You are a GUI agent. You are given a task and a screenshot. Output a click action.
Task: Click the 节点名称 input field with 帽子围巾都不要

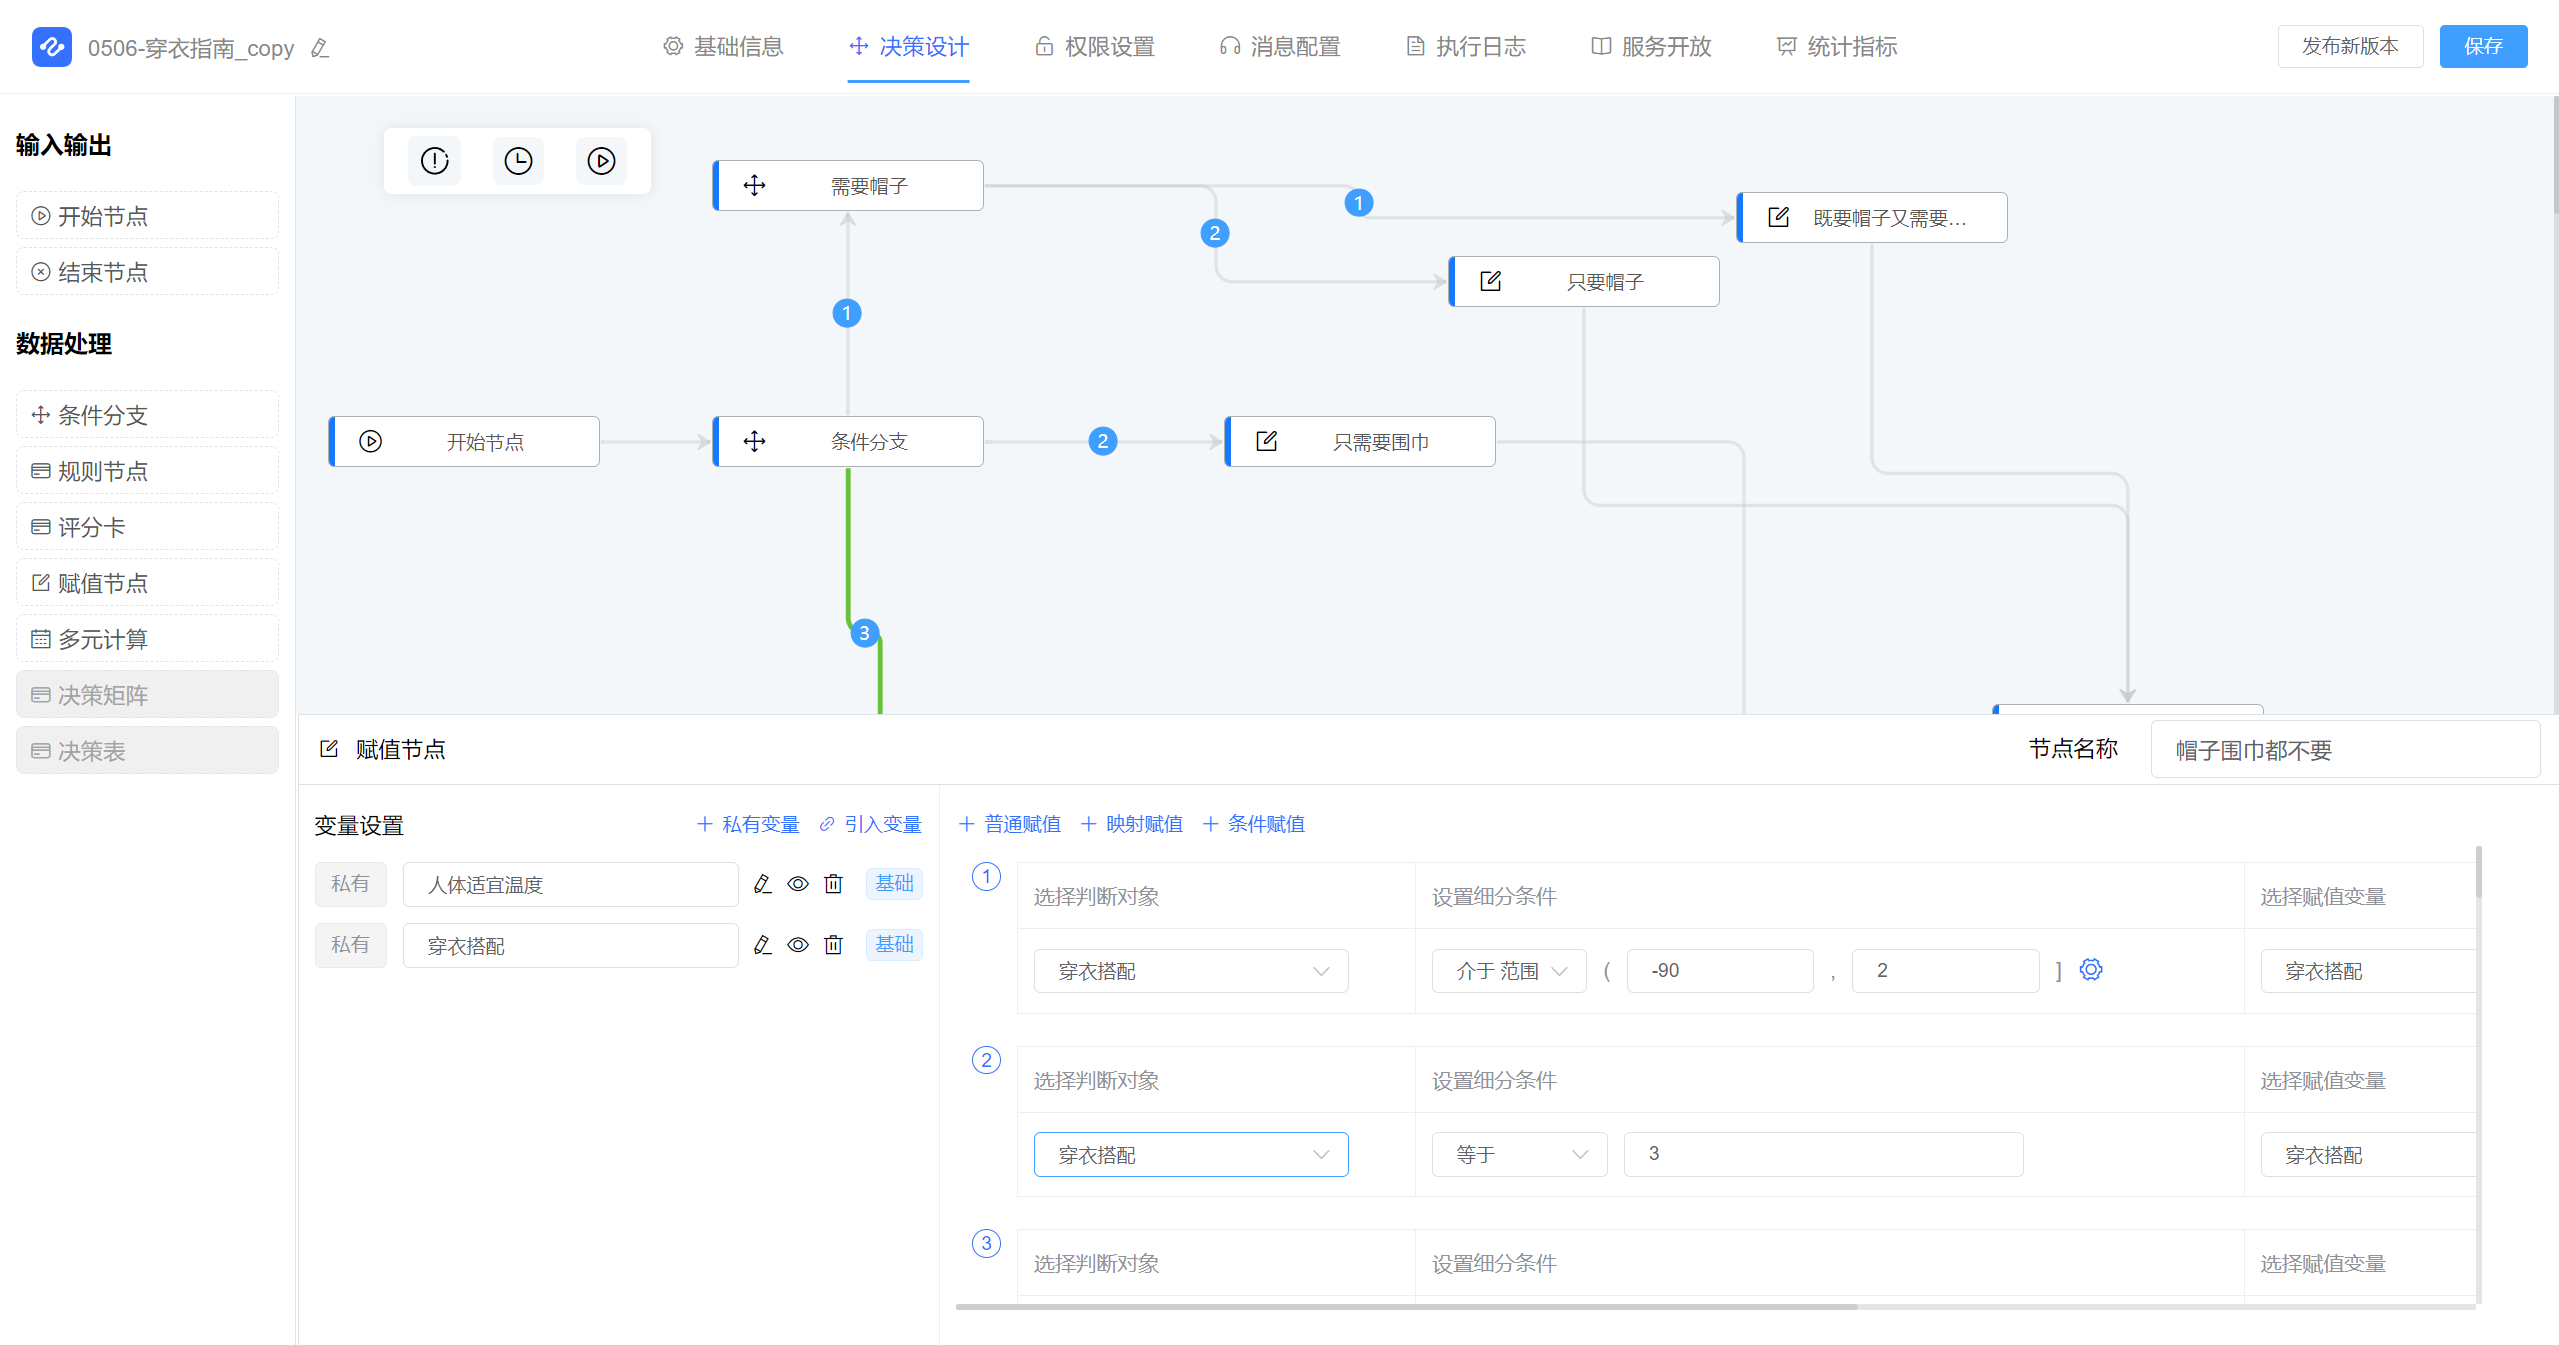pyautogui.click(x=2344, y=750)
